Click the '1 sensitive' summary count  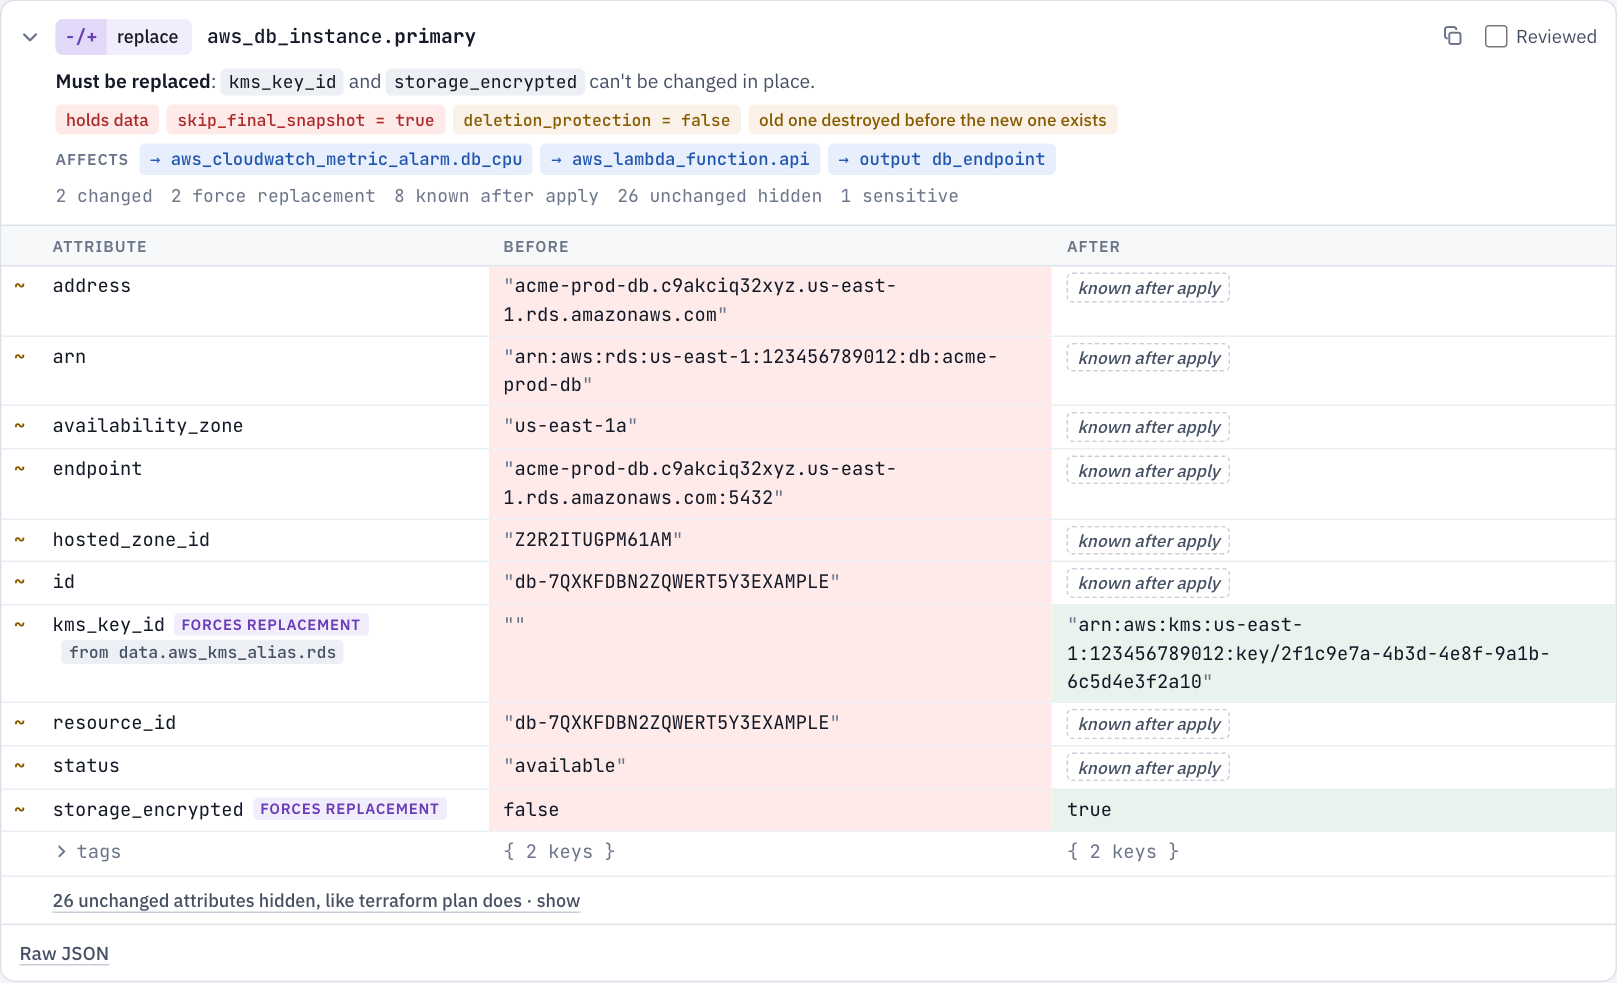(x=899, y=196)
